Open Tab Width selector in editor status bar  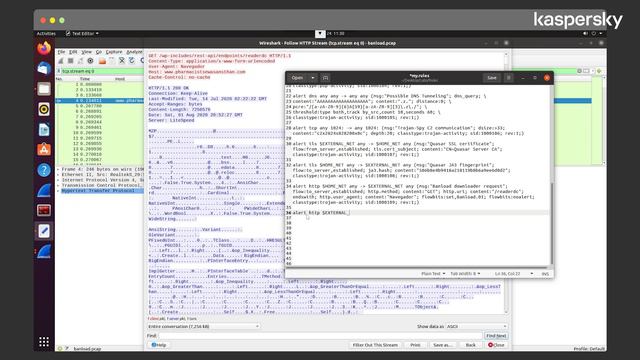[465, 273]
